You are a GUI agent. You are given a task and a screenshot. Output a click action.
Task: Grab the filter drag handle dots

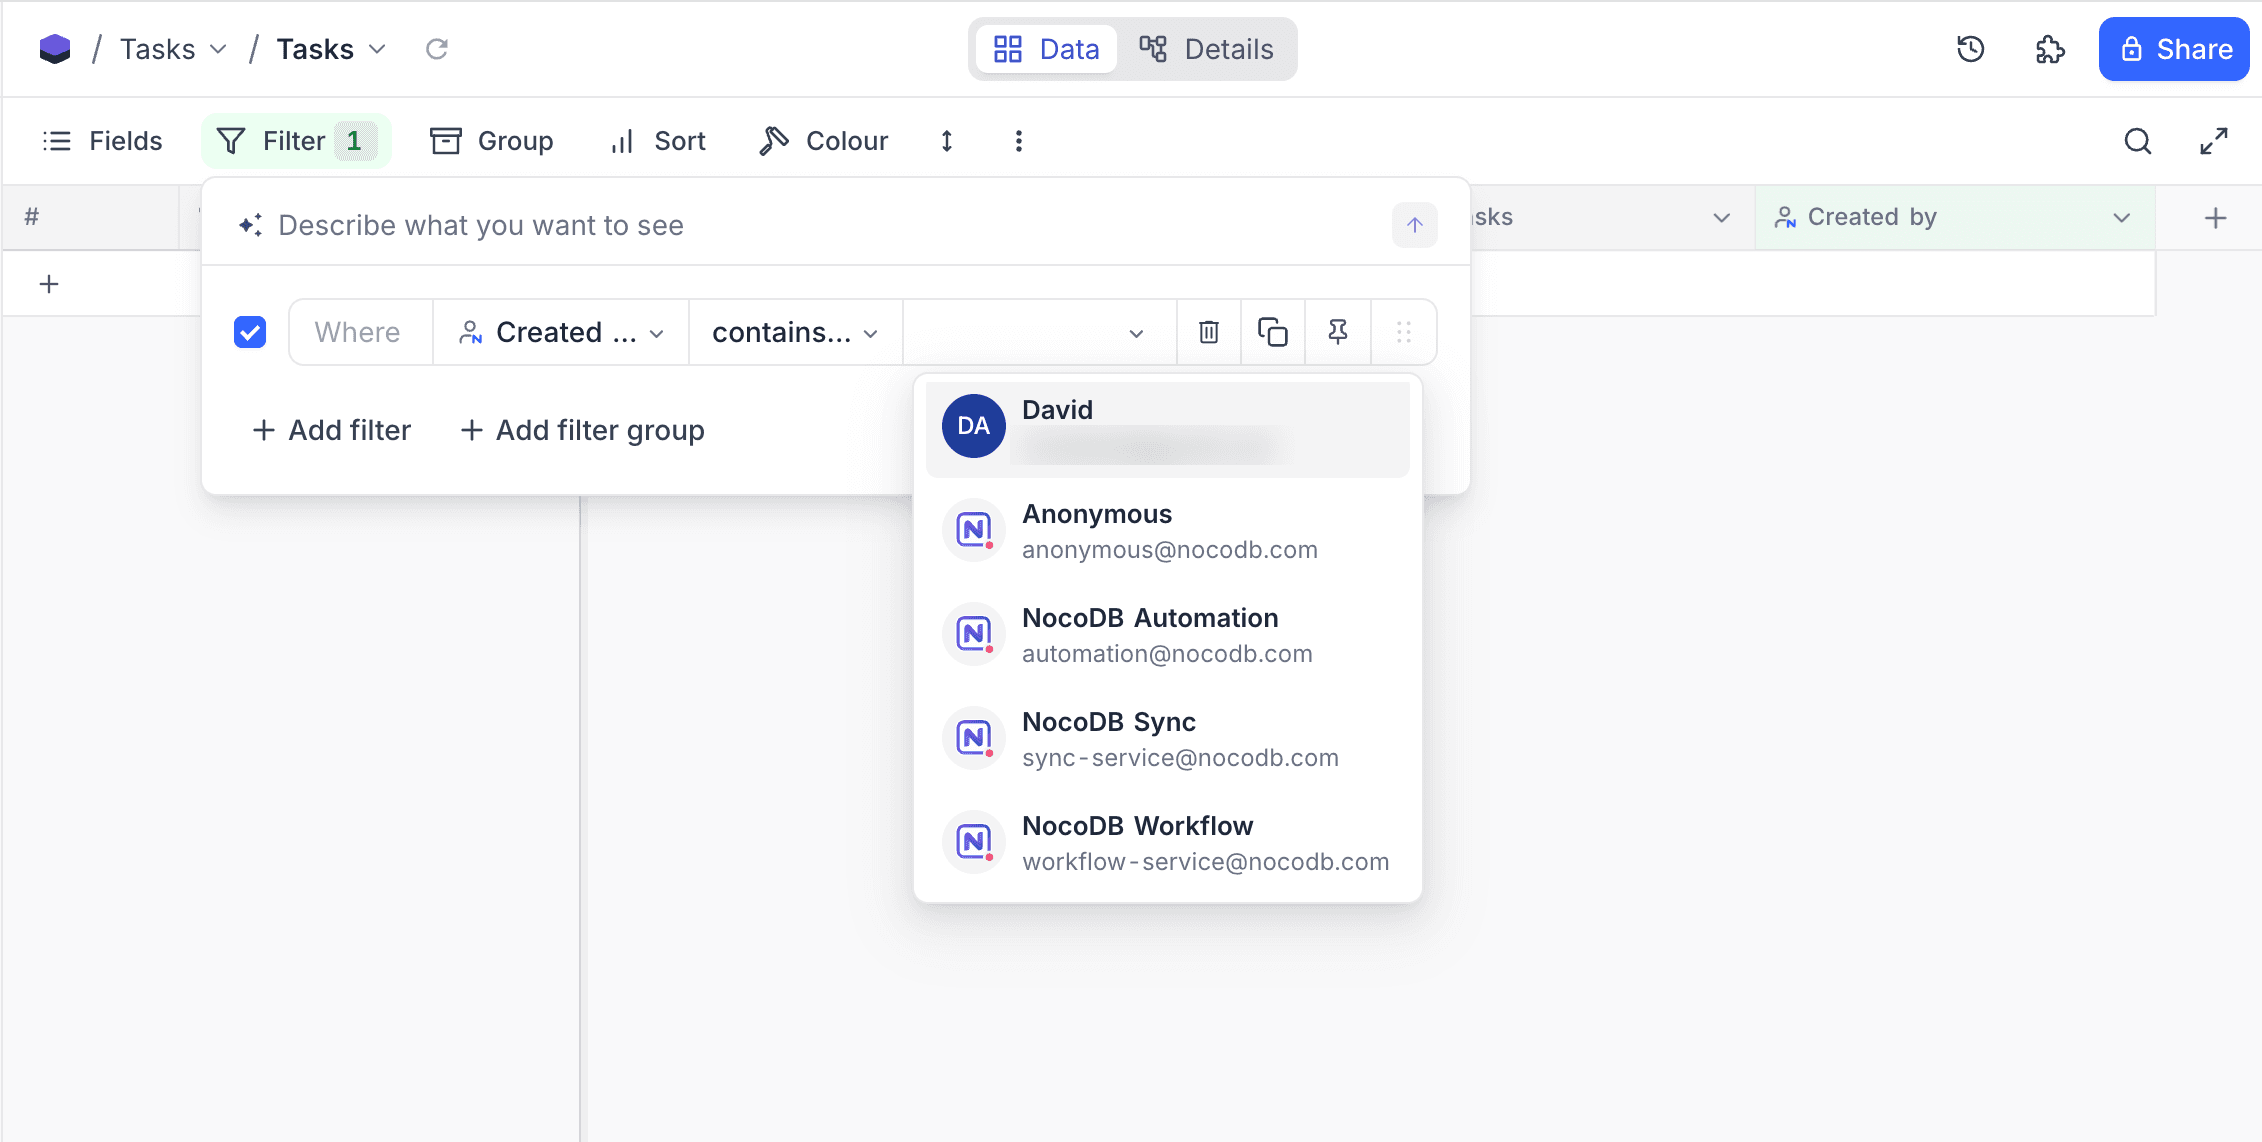point(1404,332)
